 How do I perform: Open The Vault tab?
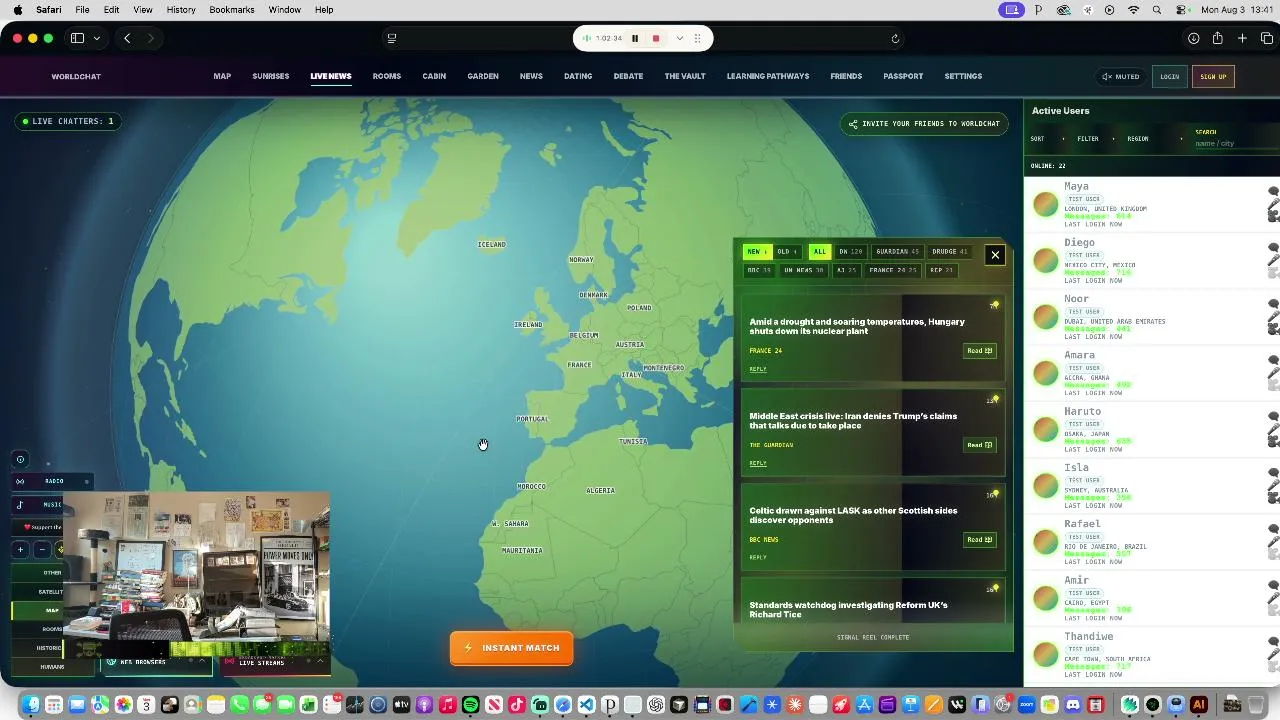(685, 76)
